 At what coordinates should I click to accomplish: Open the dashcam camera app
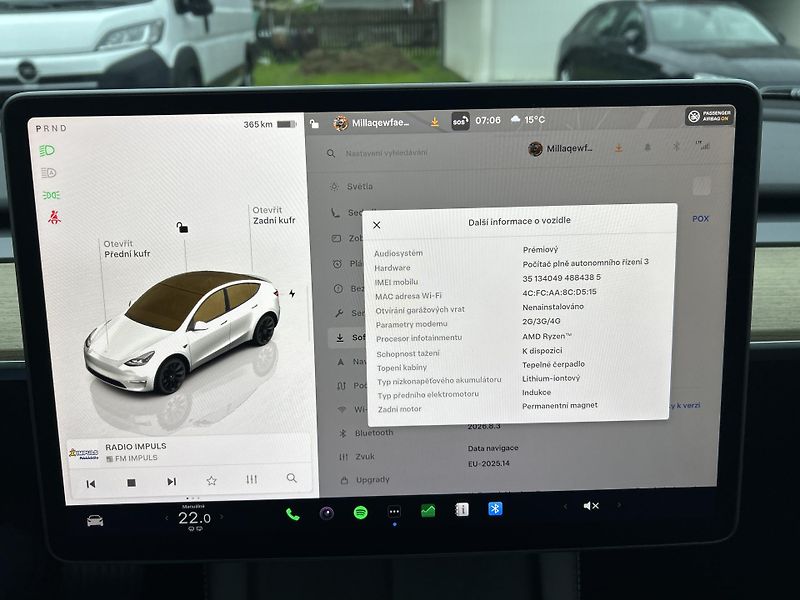(x=327, y=513)
